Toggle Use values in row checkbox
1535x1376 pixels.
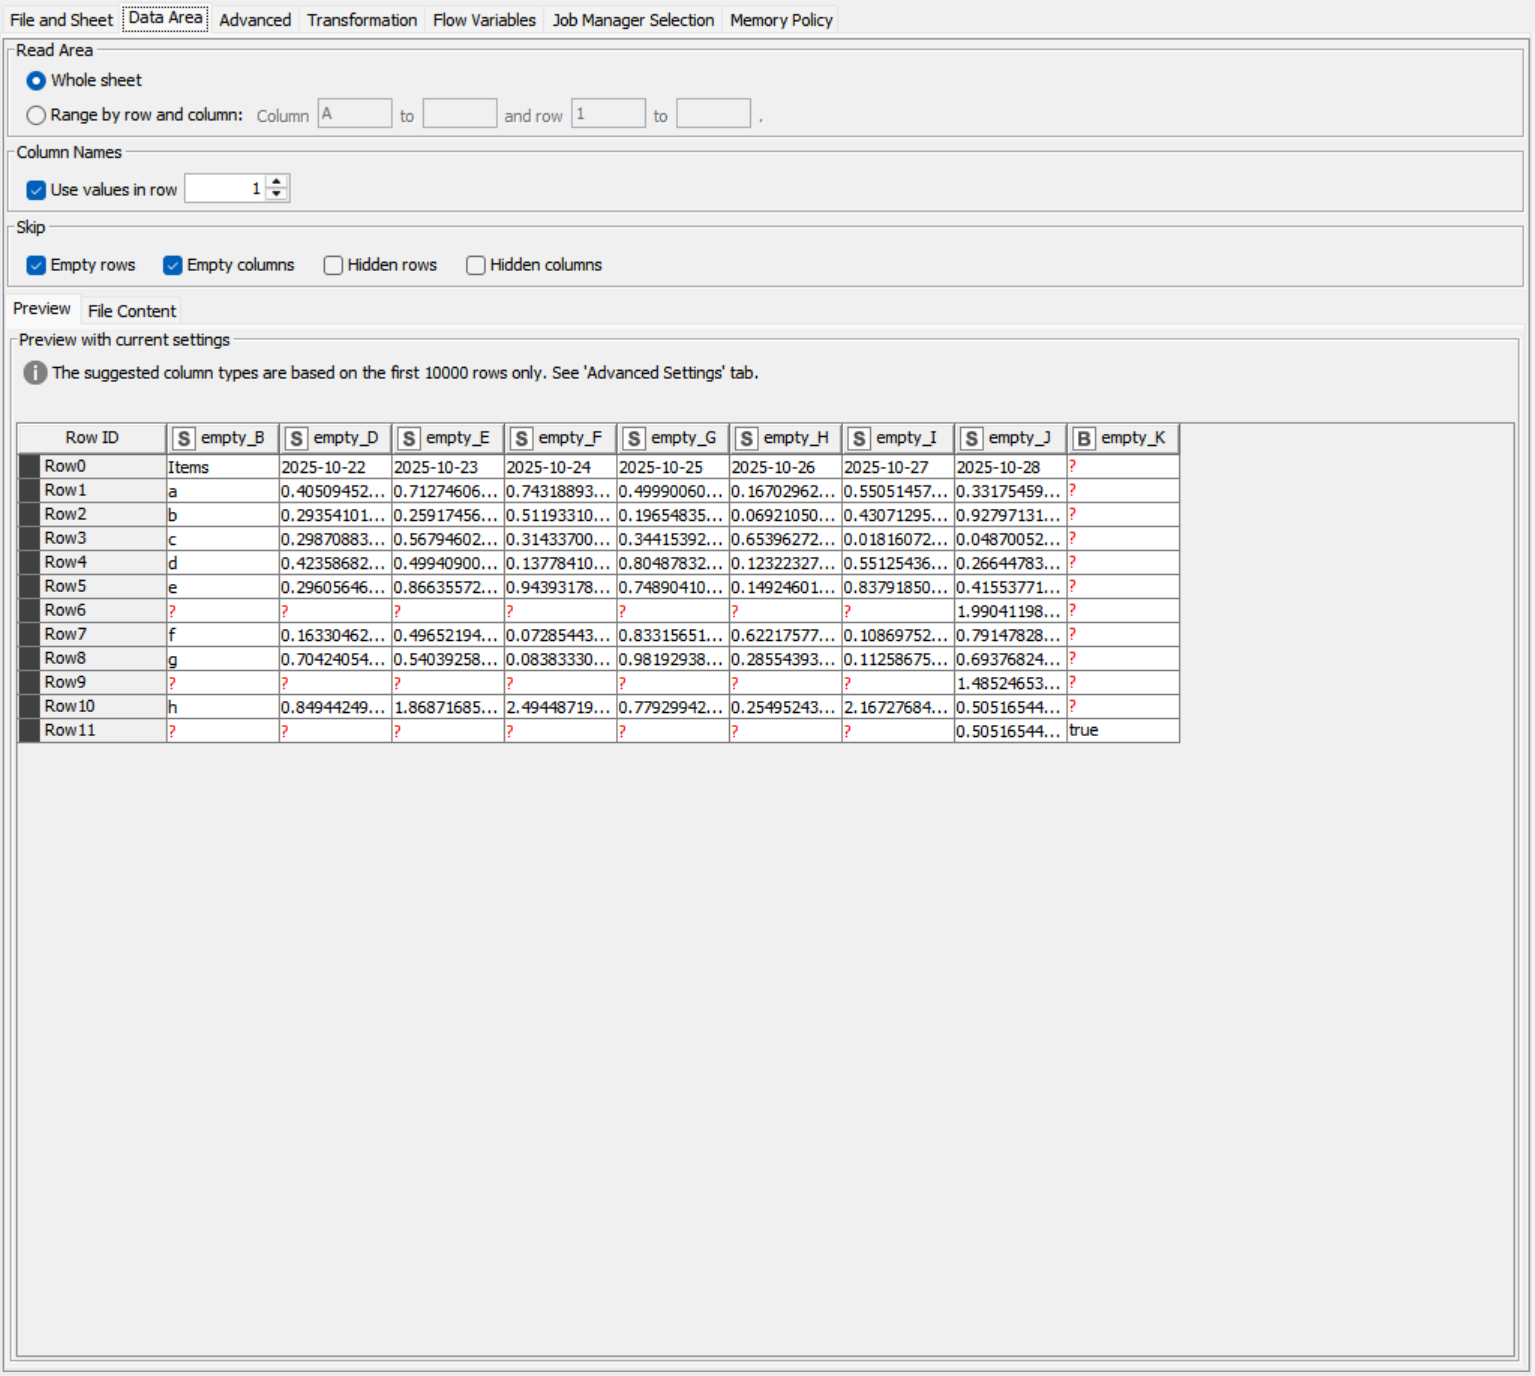[x=37, y=190]
